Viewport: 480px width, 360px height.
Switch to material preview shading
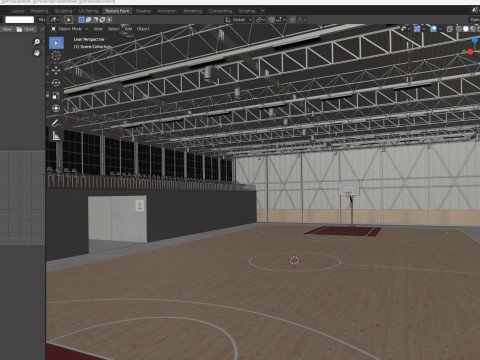[473, 29]
